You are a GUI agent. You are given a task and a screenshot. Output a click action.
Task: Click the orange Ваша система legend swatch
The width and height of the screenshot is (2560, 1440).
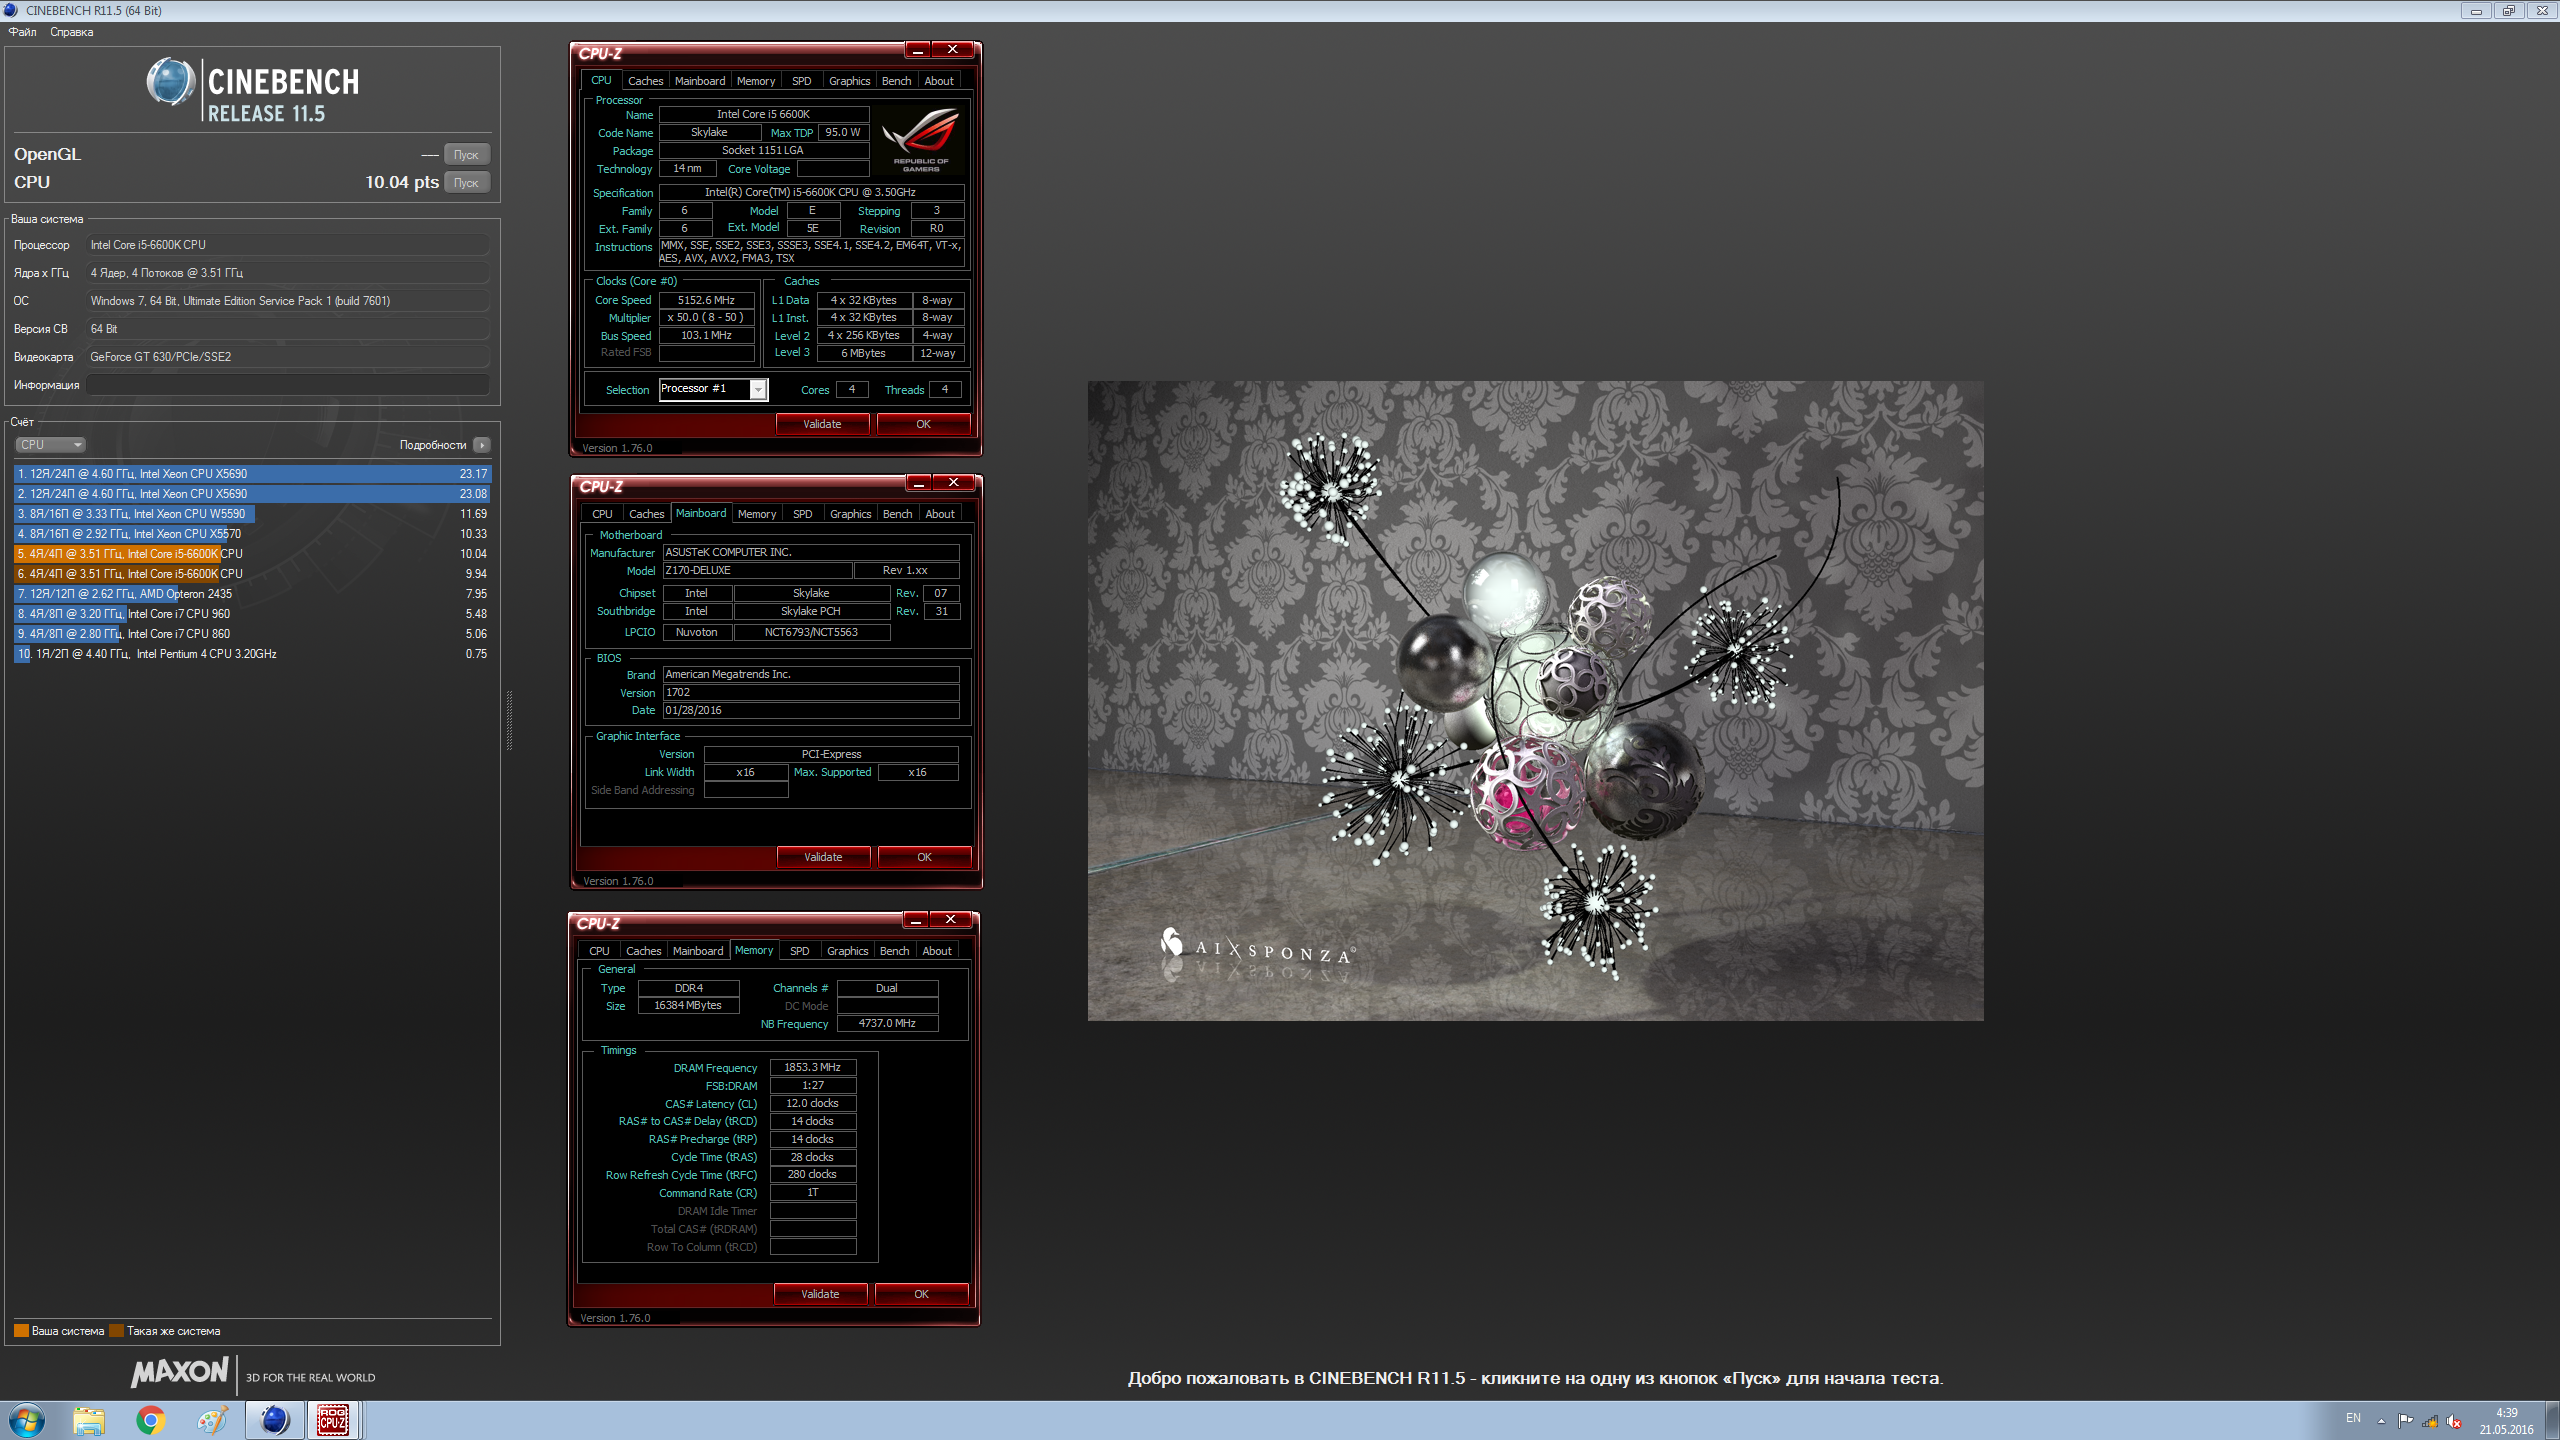pyautogui.click(x=21, y=1331)
